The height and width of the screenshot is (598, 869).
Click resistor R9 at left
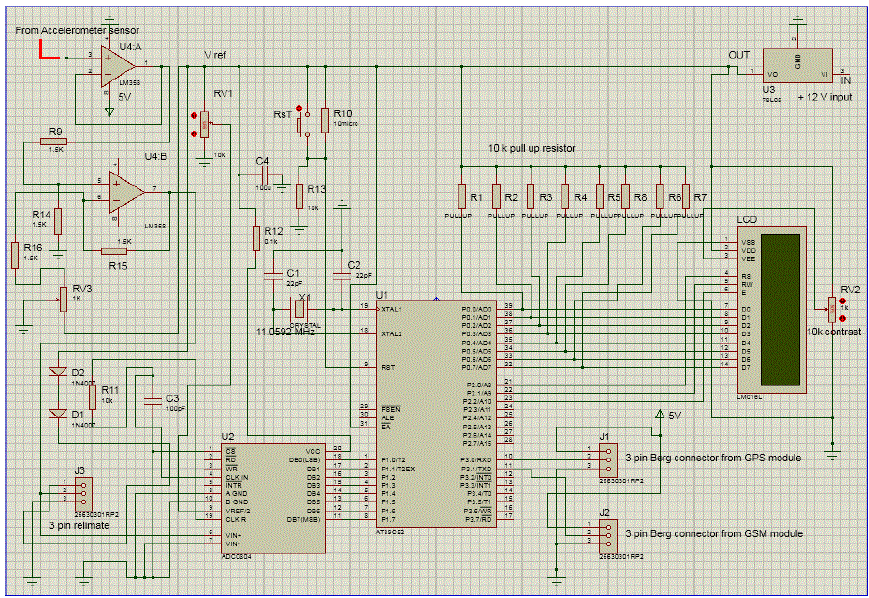(53, 142)
